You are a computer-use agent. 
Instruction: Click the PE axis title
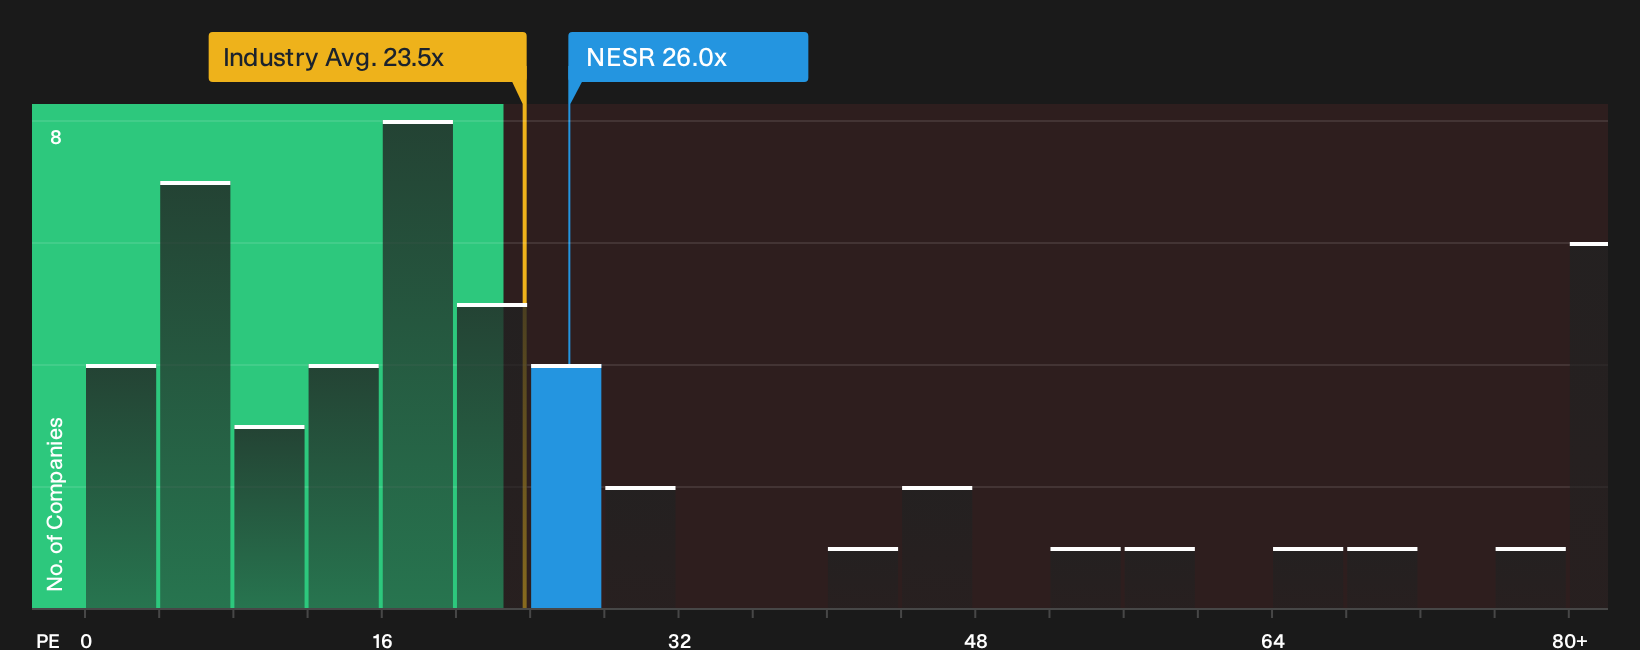pos(48,640)
